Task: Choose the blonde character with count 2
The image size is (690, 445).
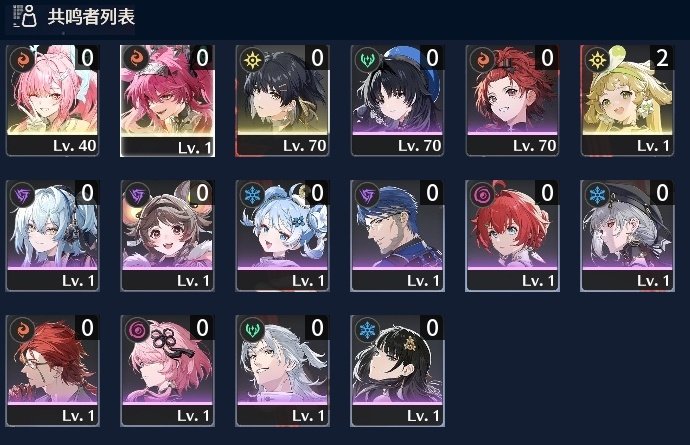Action: pos(627,100)
